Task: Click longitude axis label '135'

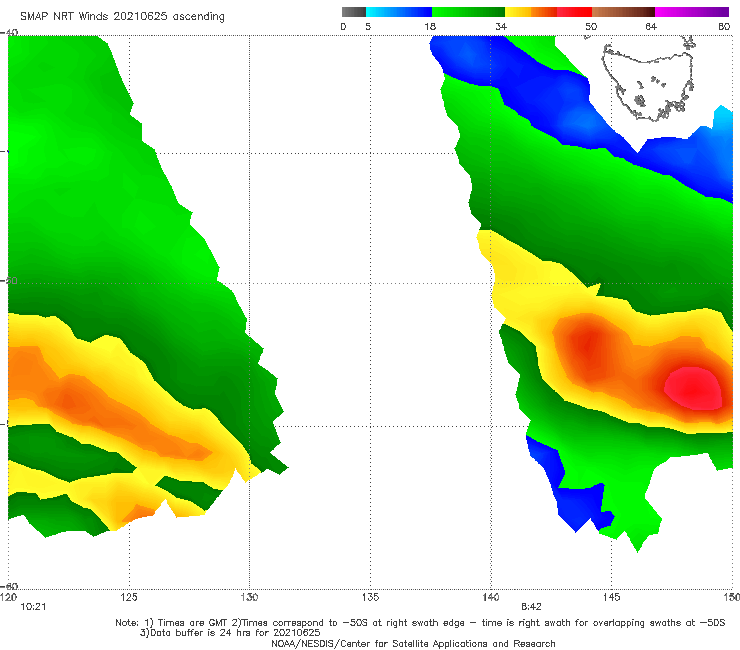Action: 370,597
